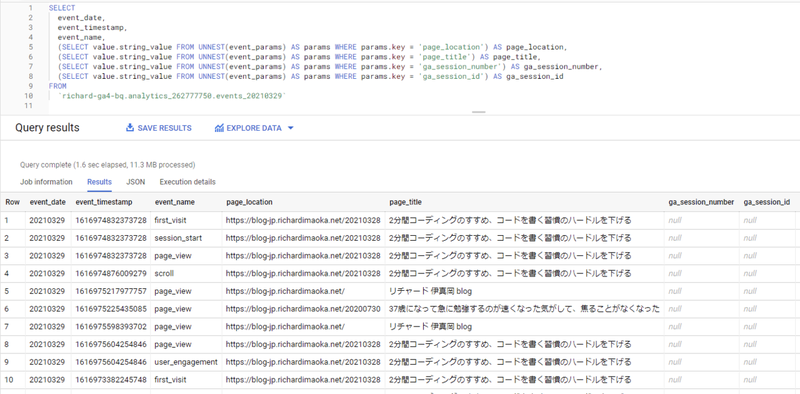Open the Execution details tab
Image resolution: width=800 pixels, height=394 pixels.
tap(188, 182)
